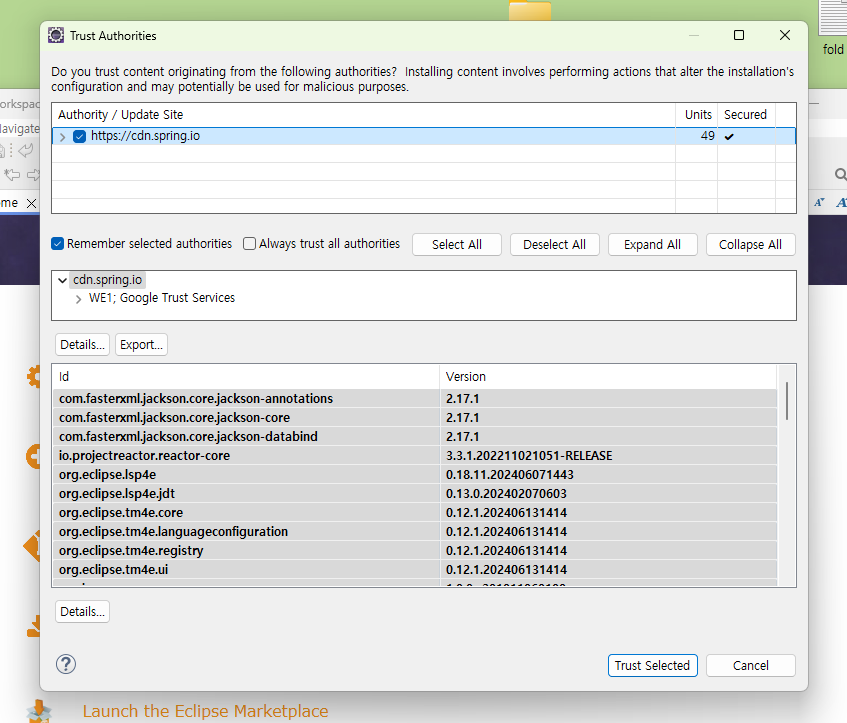Click the Secured column header
The height and width of the screenshot is (723, 847).
click(x=746, y=115)
